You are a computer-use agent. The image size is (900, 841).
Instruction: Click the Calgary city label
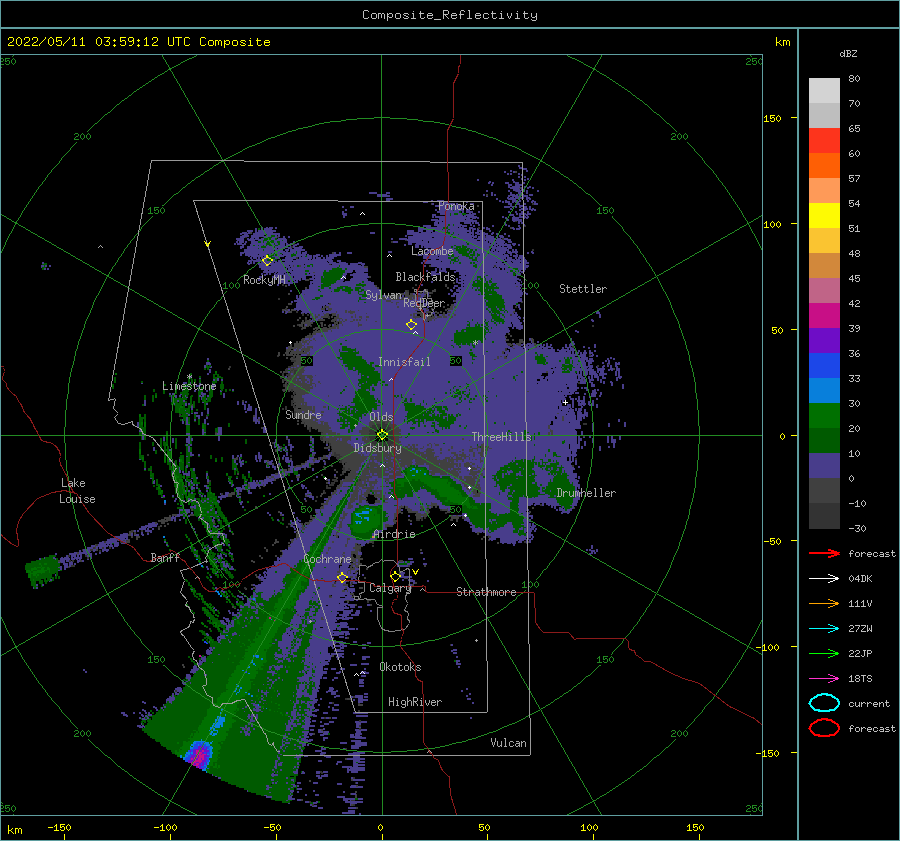pos(390,588)
